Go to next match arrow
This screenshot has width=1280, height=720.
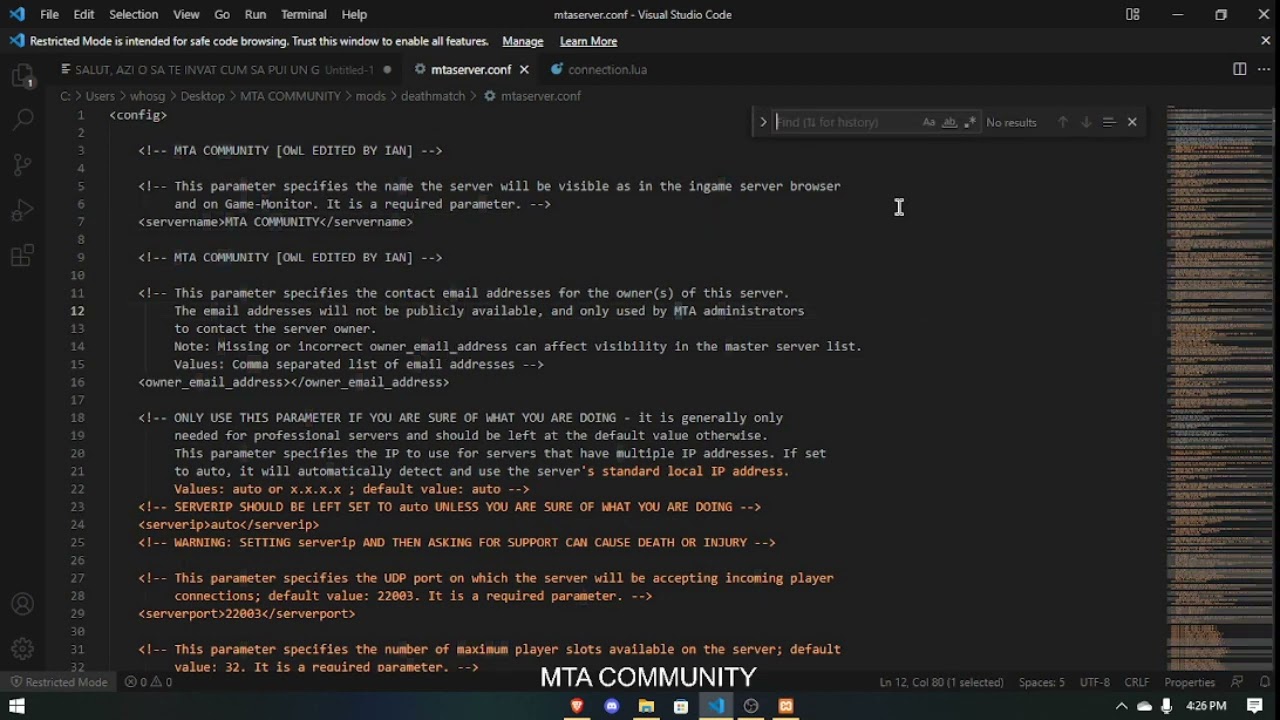(x=1085, y=122)
